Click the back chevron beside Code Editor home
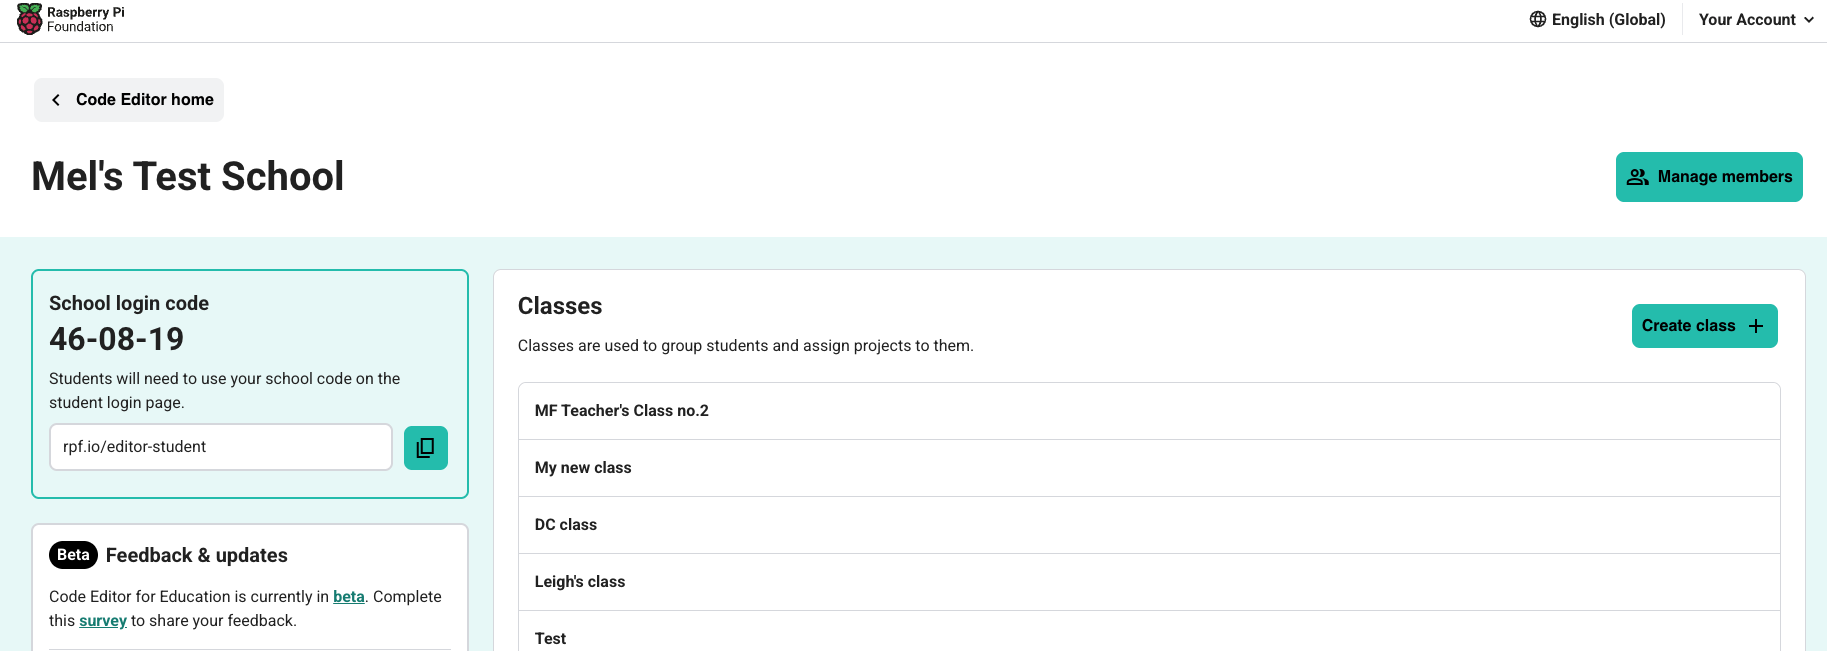1827x651 pixels. click(x=56, y=100)
